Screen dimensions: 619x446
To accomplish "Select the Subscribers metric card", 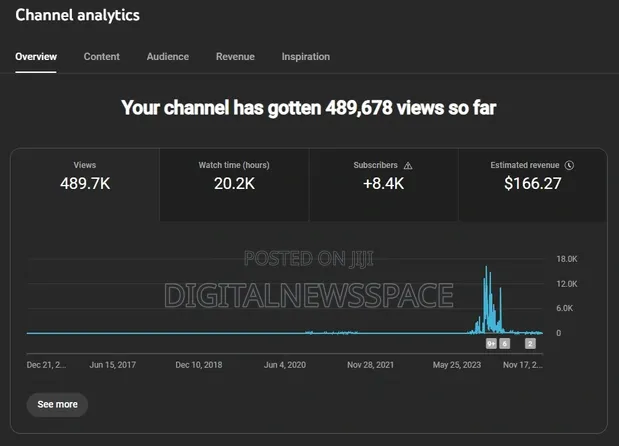I will pos(383,185).
